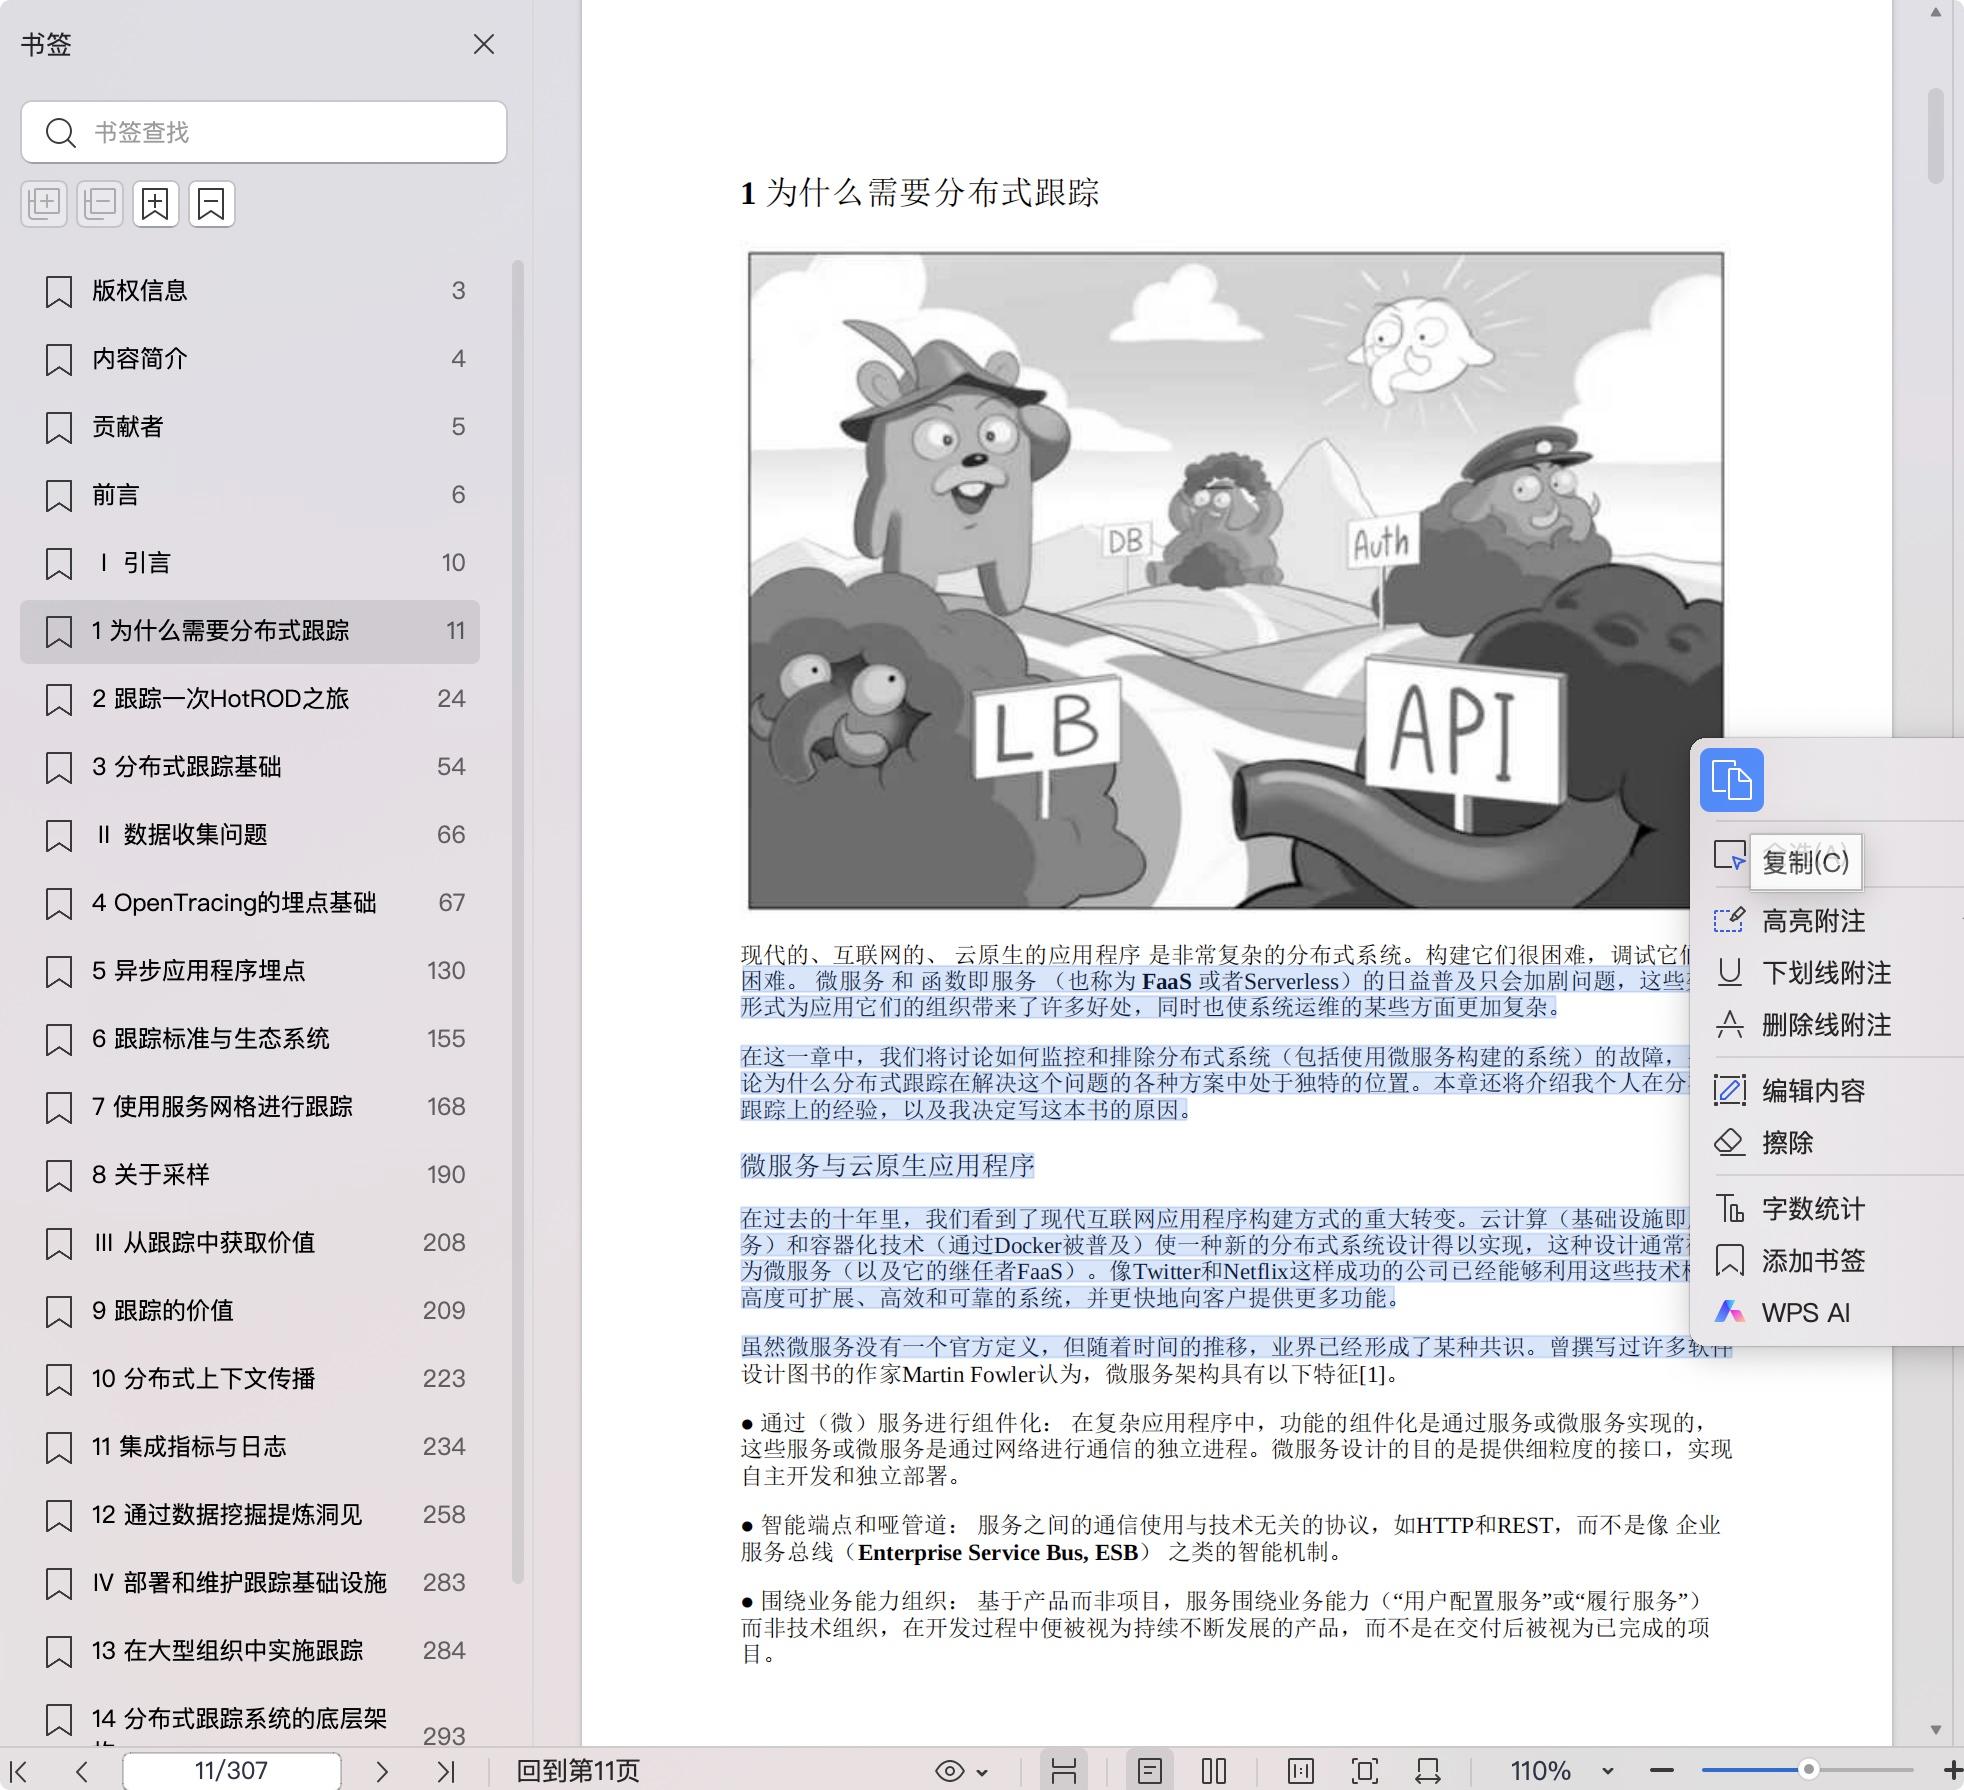This screenshot has width=1964, height=1790.
Task: Click the delete bookmark icon in panel toolbar
Action: [x=211, y=204]
